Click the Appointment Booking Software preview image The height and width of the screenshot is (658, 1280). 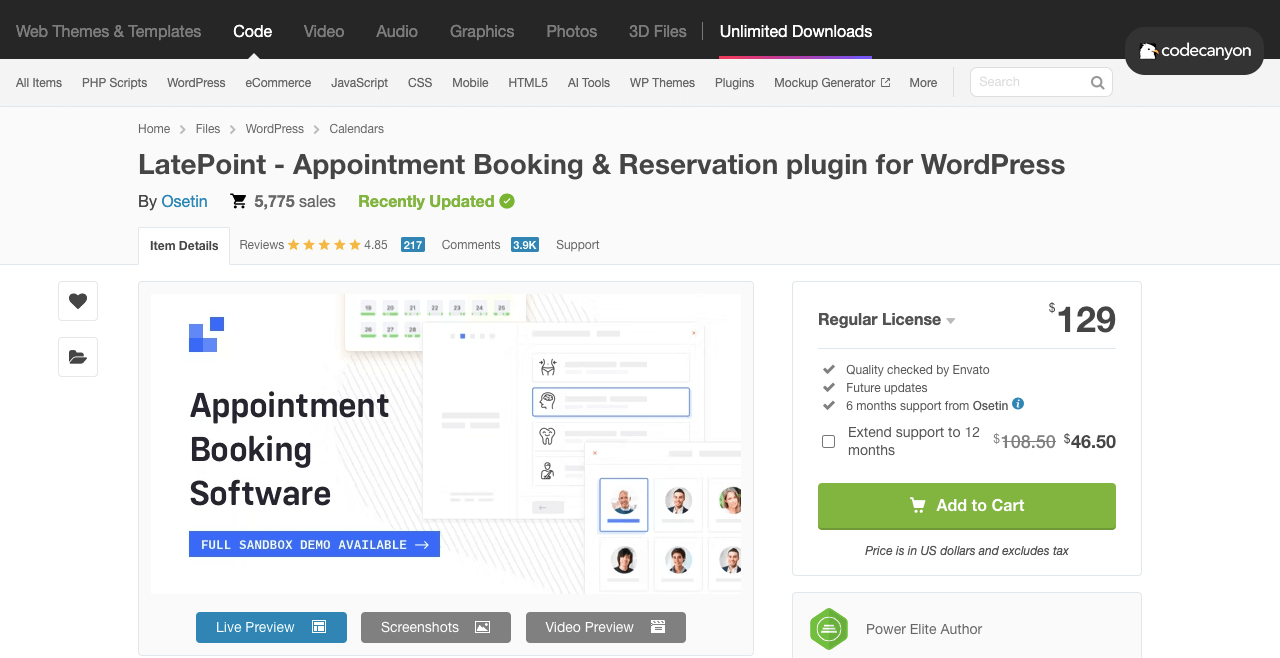(x=446, y=443)
